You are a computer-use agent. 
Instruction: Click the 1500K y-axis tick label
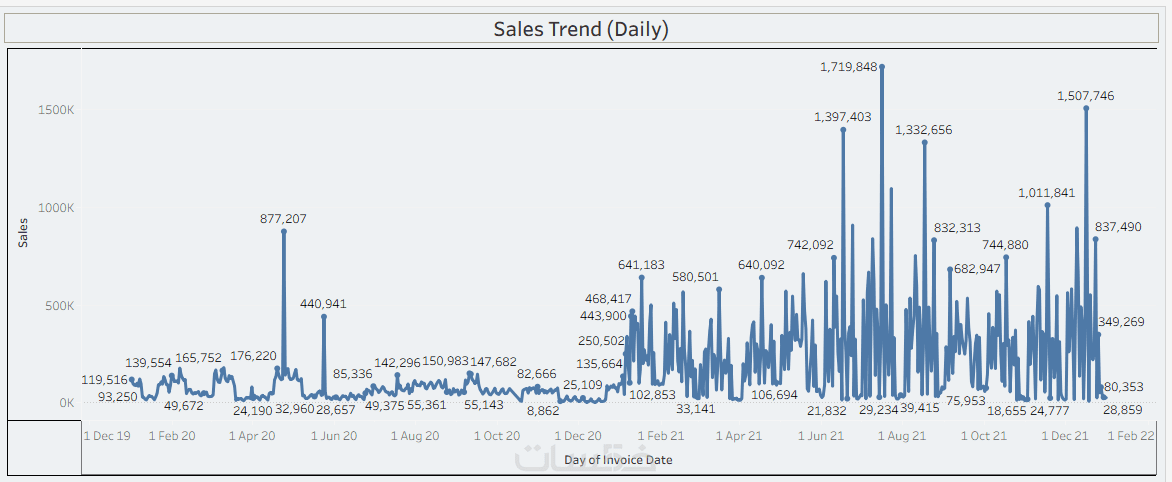(56, 110)
